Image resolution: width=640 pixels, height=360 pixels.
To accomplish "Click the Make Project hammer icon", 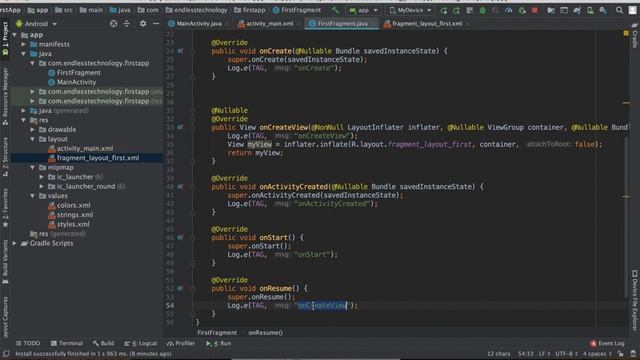I will (x=335, y=10).
